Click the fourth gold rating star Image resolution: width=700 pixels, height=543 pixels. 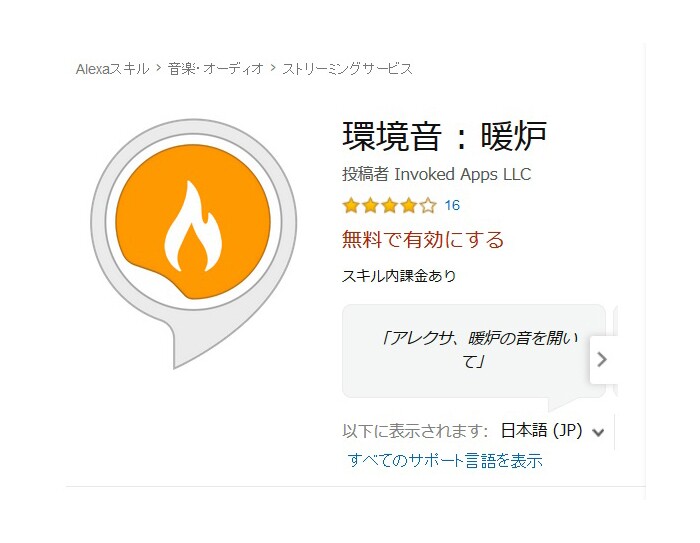tap(408, 206)
